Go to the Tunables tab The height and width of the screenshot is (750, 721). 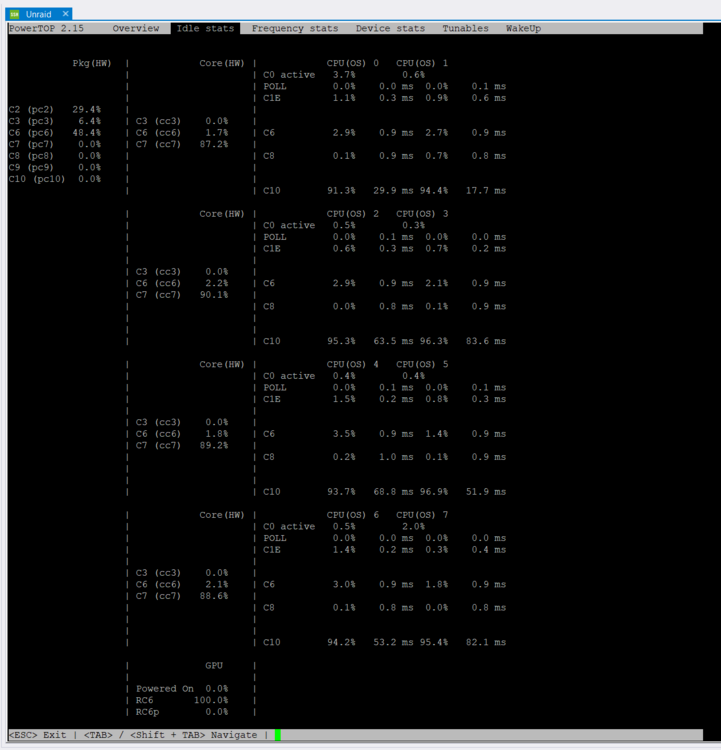coord(465,28)
